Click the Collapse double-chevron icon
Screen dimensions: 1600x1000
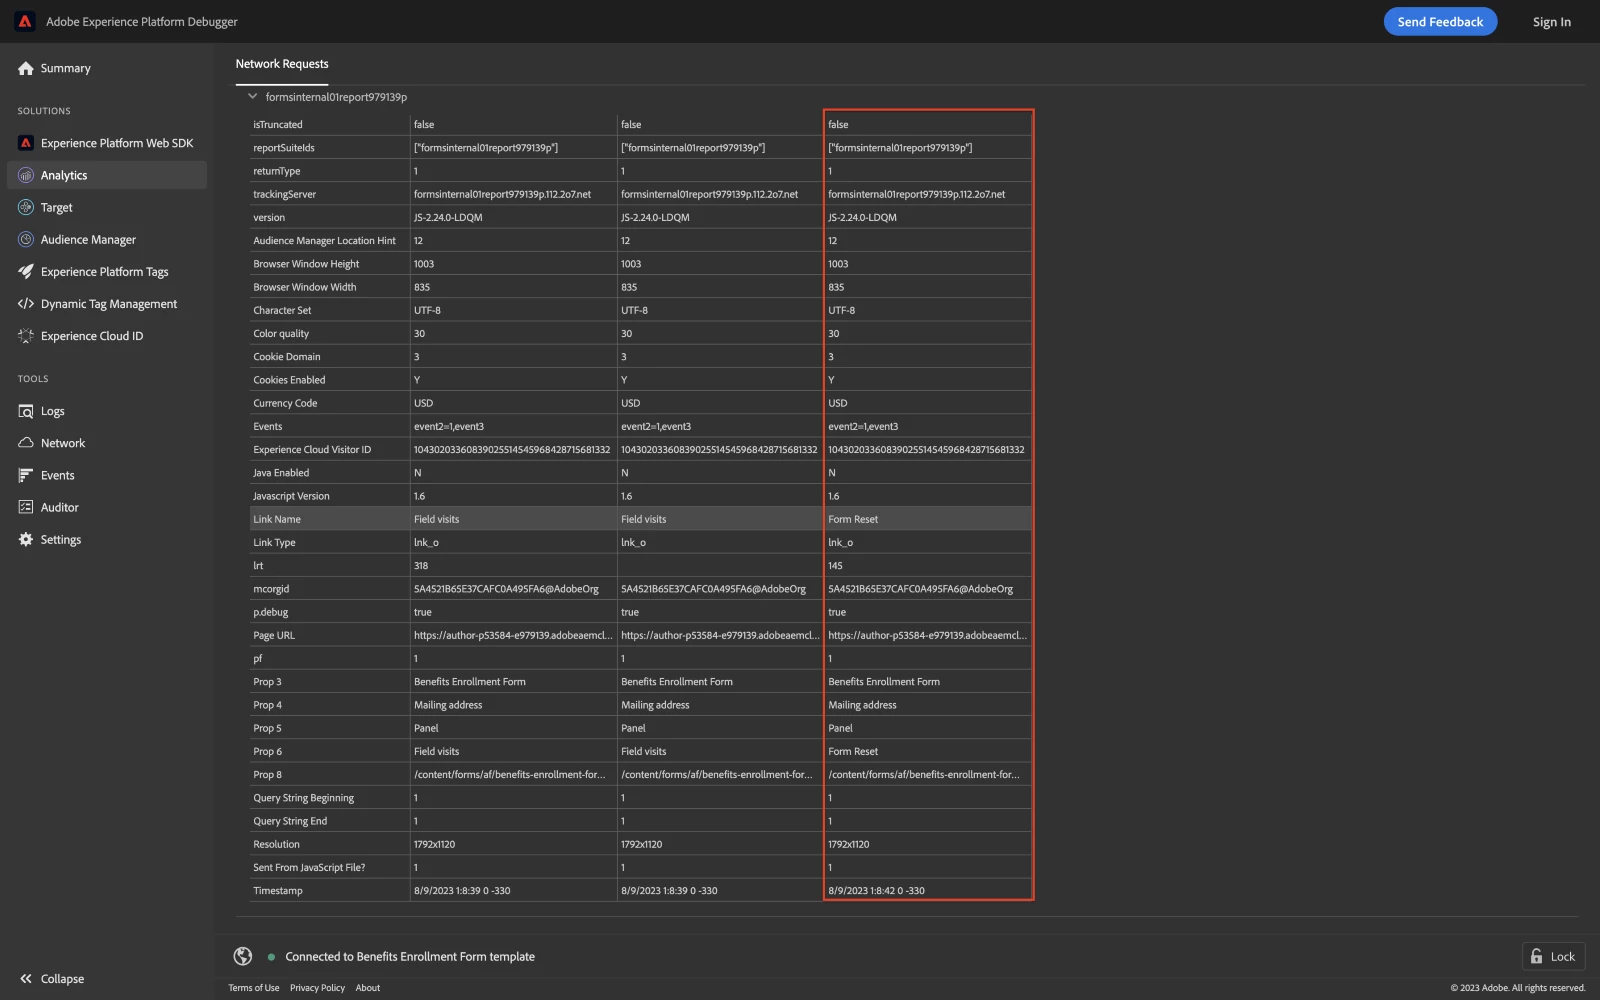click(x=26, y=979)
